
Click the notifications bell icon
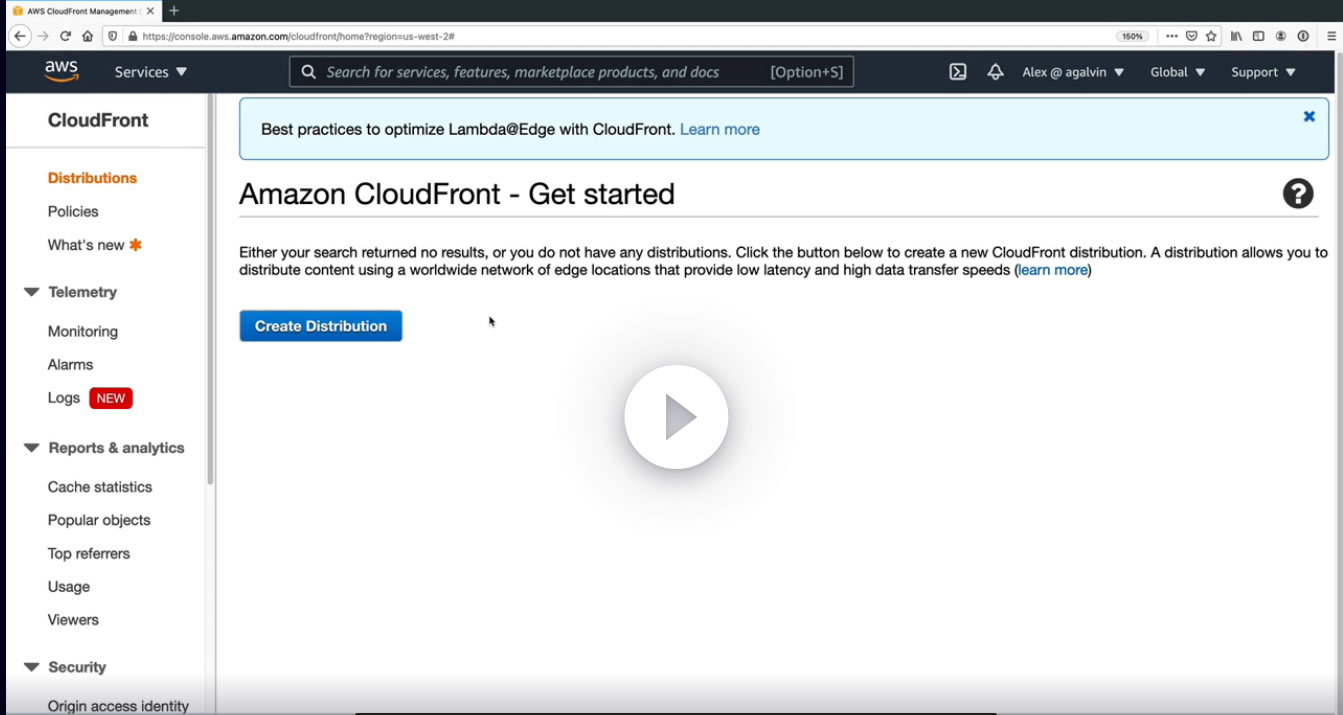pos(995,72)
